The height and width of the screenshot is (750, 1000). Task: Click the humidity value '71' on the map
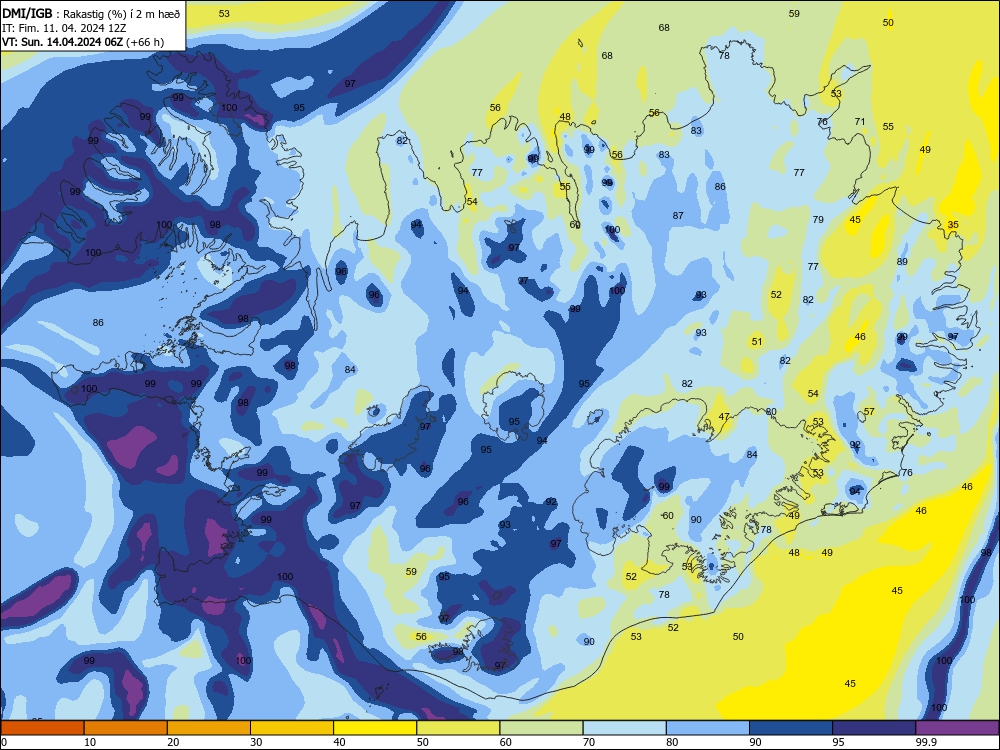[860, 121]
